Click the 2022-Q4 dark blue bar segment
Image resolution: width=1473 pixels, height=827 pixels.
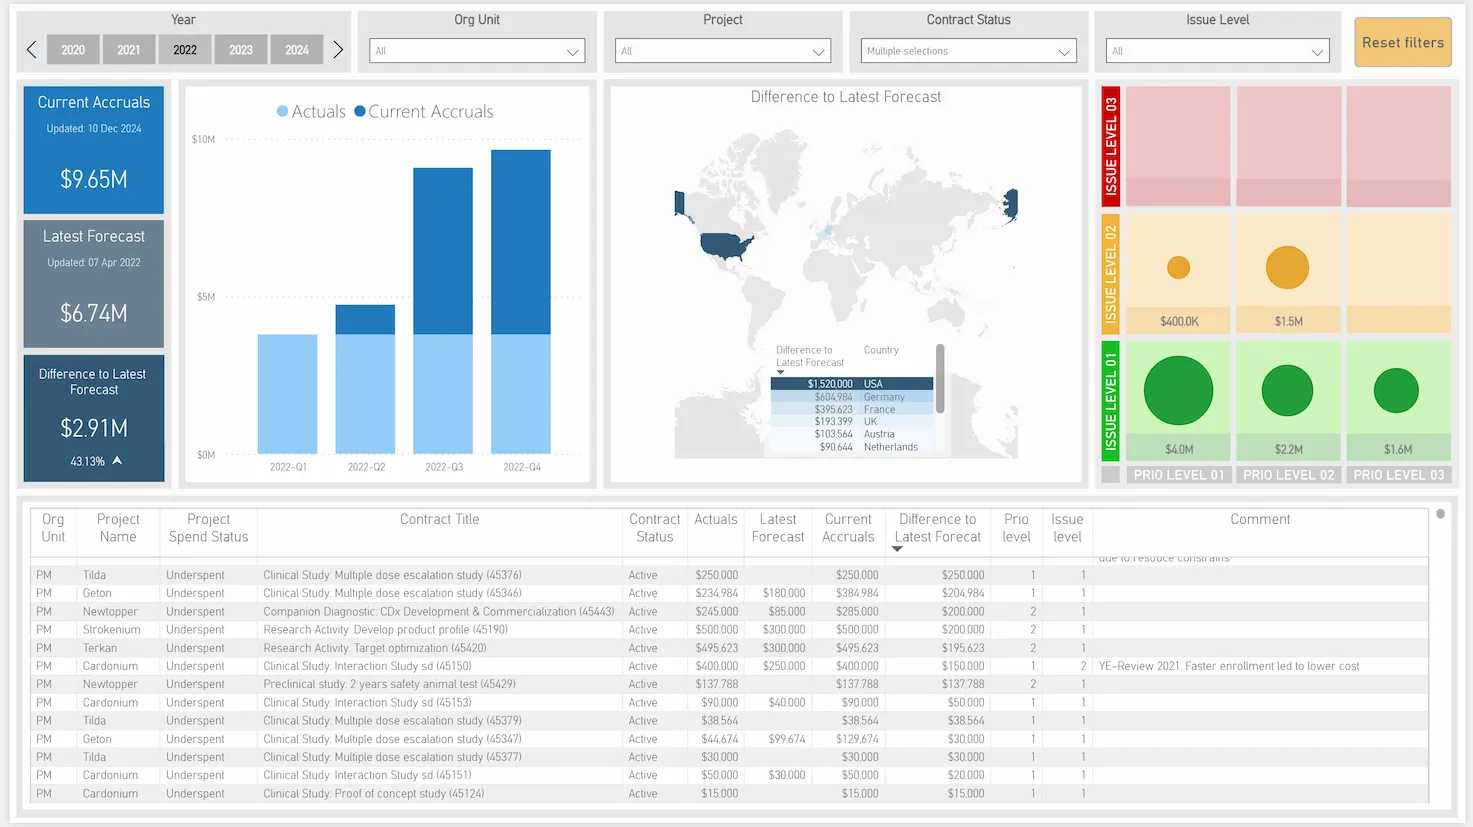[x=521, y=241]
